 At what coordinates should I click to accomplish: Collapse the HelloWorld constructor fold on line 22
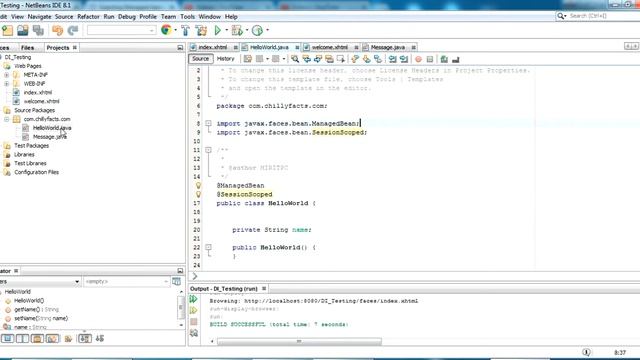208,247
